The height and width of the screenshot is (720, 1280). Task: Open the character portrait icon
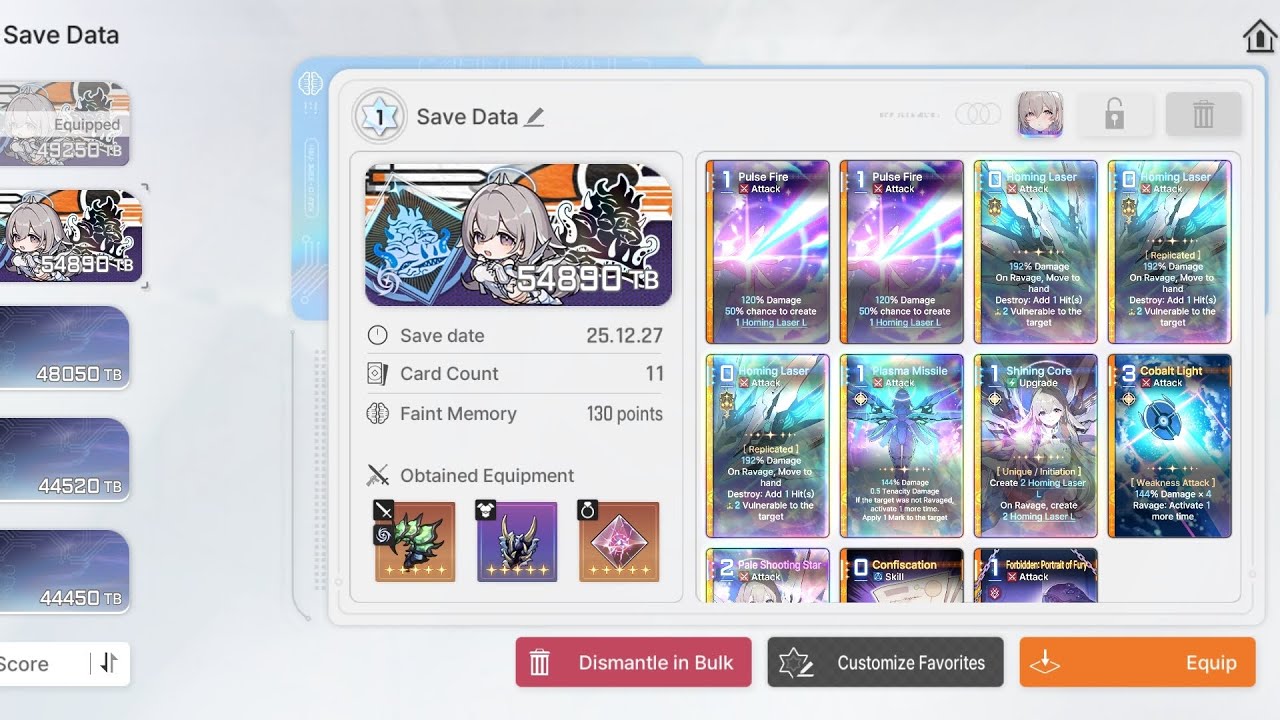1040,114
